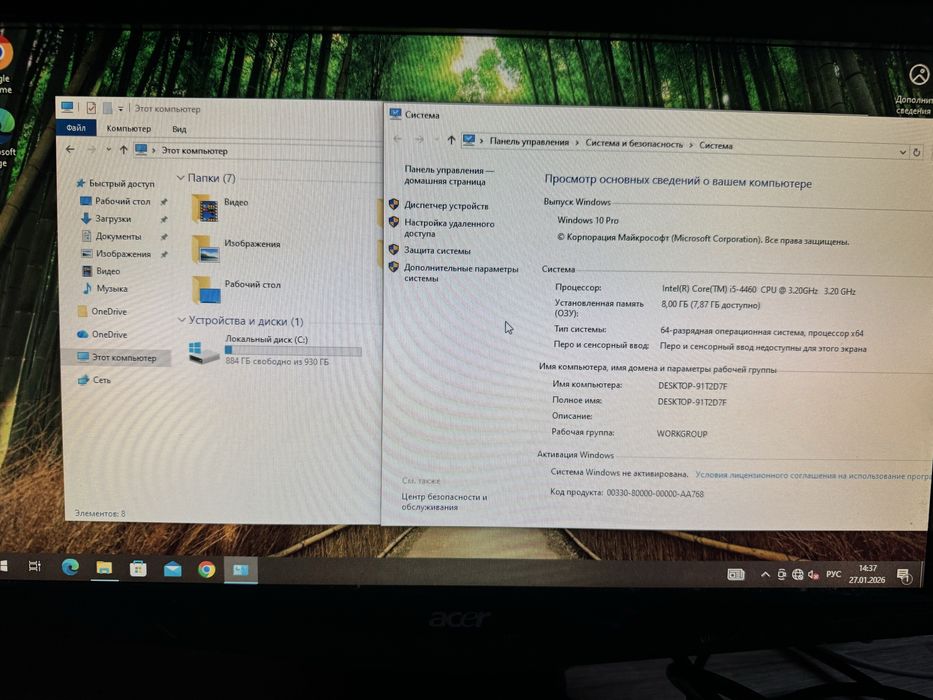933x700 pixels.
Task: Open recent locations dropdown in Explorer
Action: coord(108,149)
